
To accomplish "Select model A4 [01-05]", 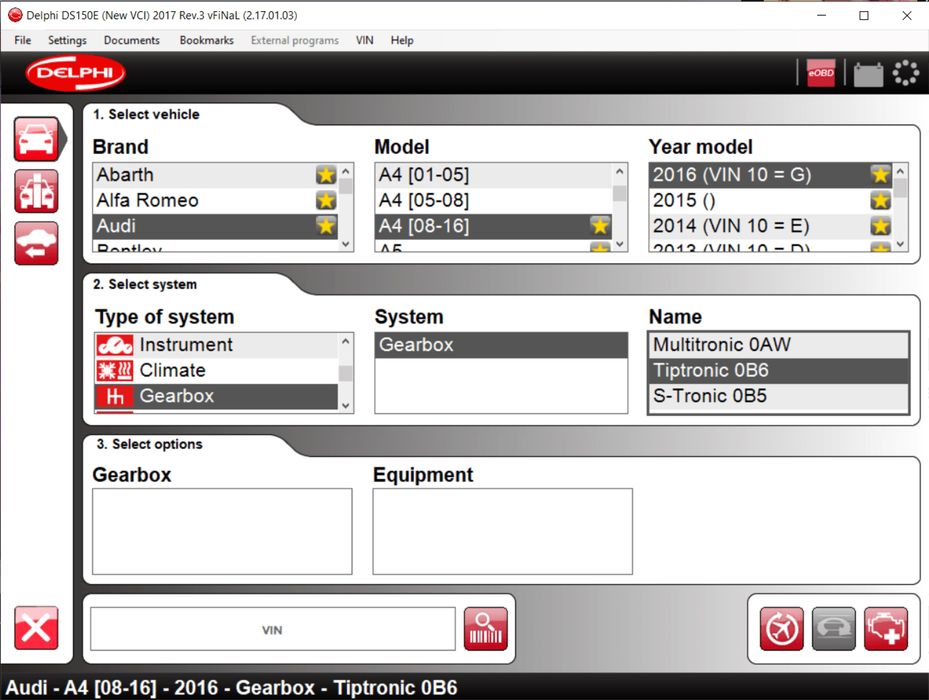I will (x=494, y=175).
